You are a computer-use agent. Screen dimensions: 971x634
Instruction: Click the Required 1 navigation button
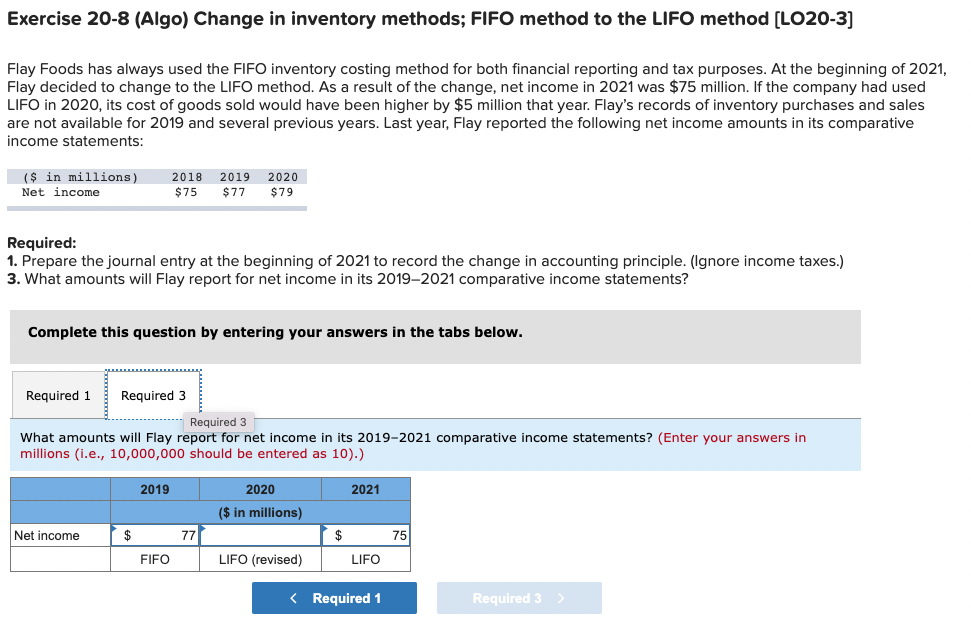tap(334, 597)
